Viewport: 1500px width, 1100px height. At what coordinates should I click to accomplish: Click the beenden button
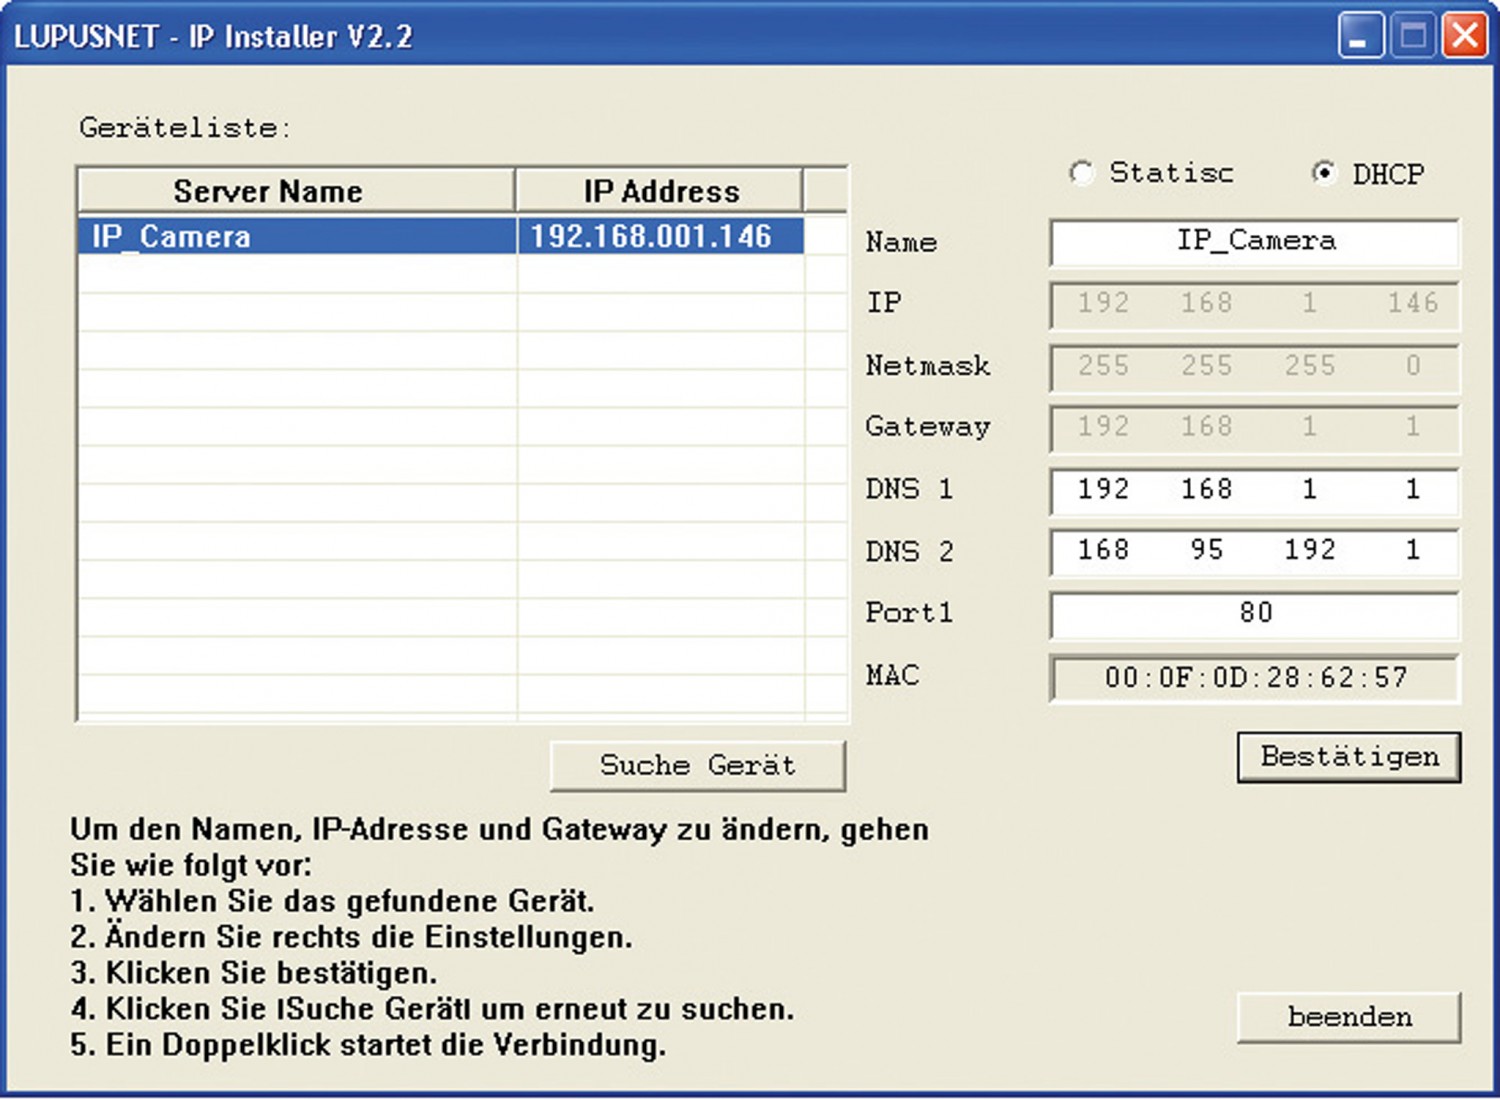[x=1349, y=1017]
